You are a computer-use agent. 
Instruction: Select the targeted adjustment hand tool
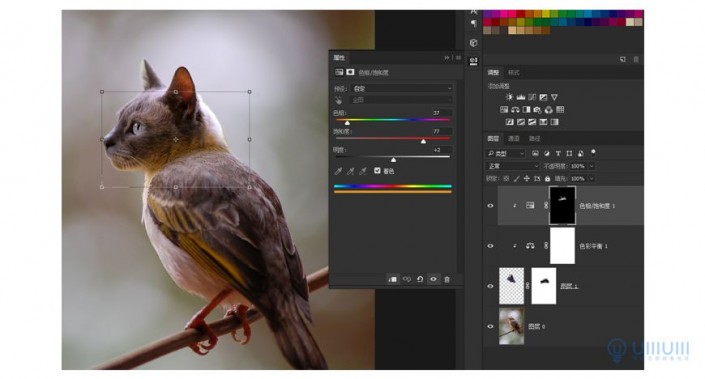click(339, 100)
